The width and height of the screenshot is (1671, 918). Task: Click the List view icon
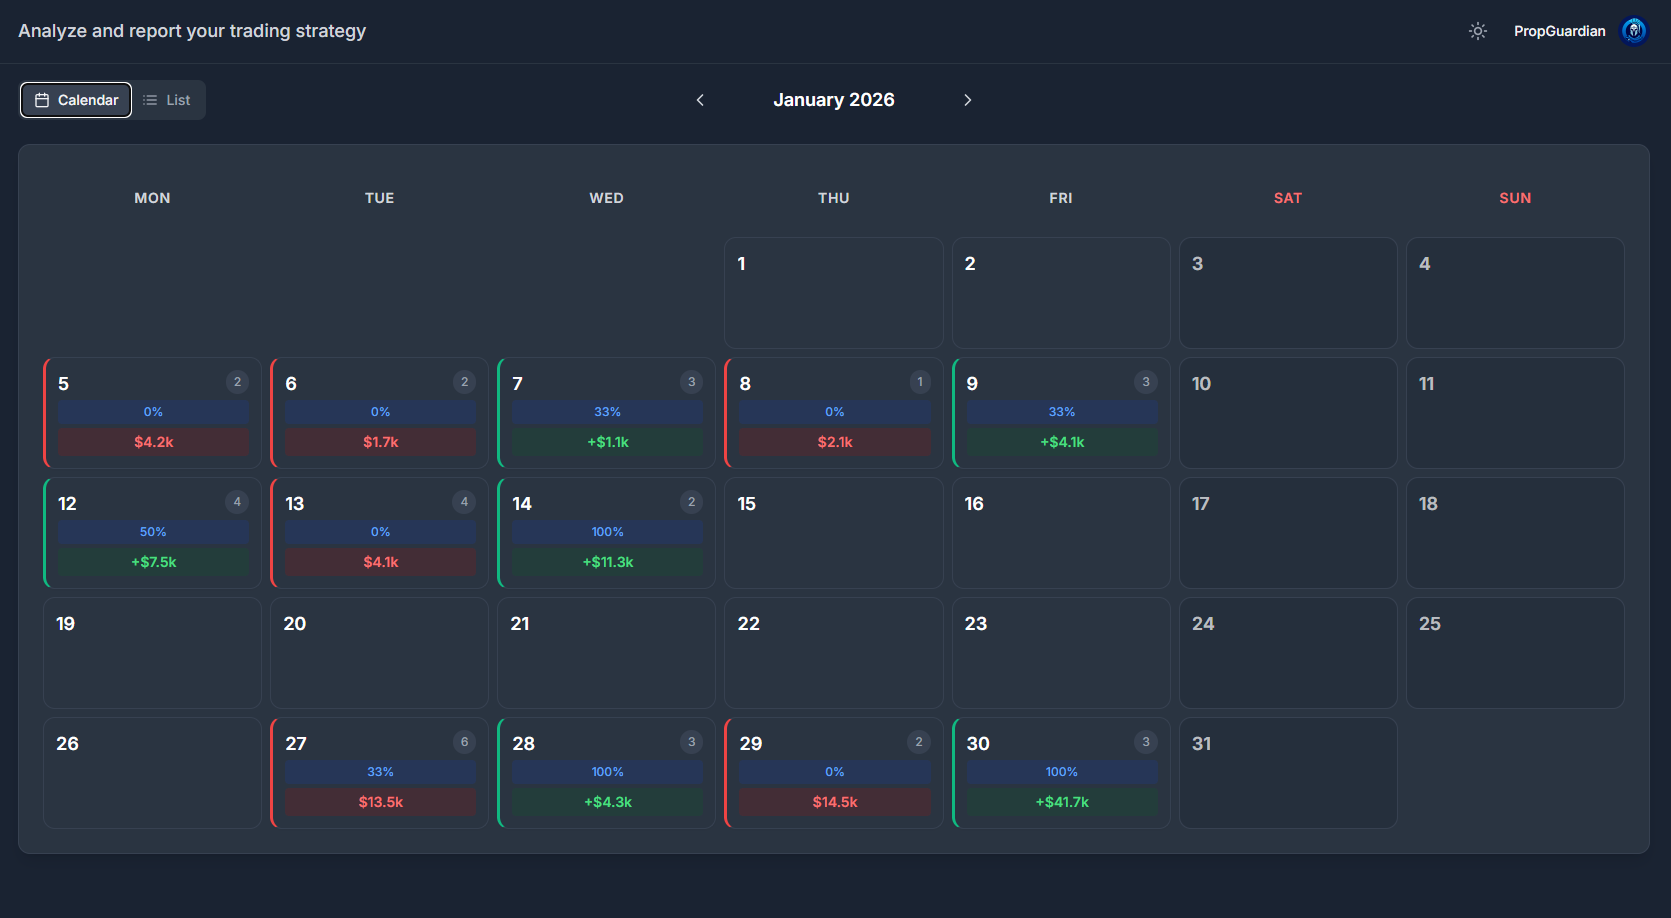(x=150, y=100)
